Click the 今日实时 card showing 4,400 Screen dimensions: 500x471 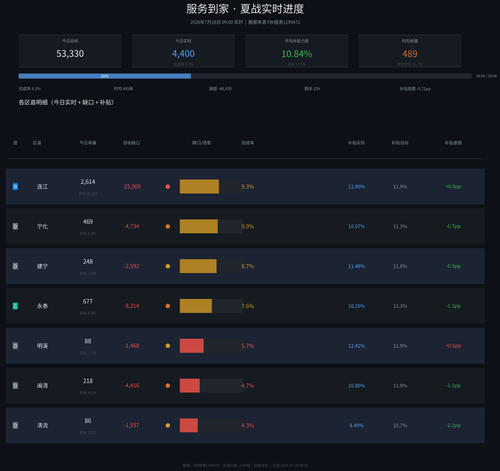pyautogui.click(x=183, y=51)
